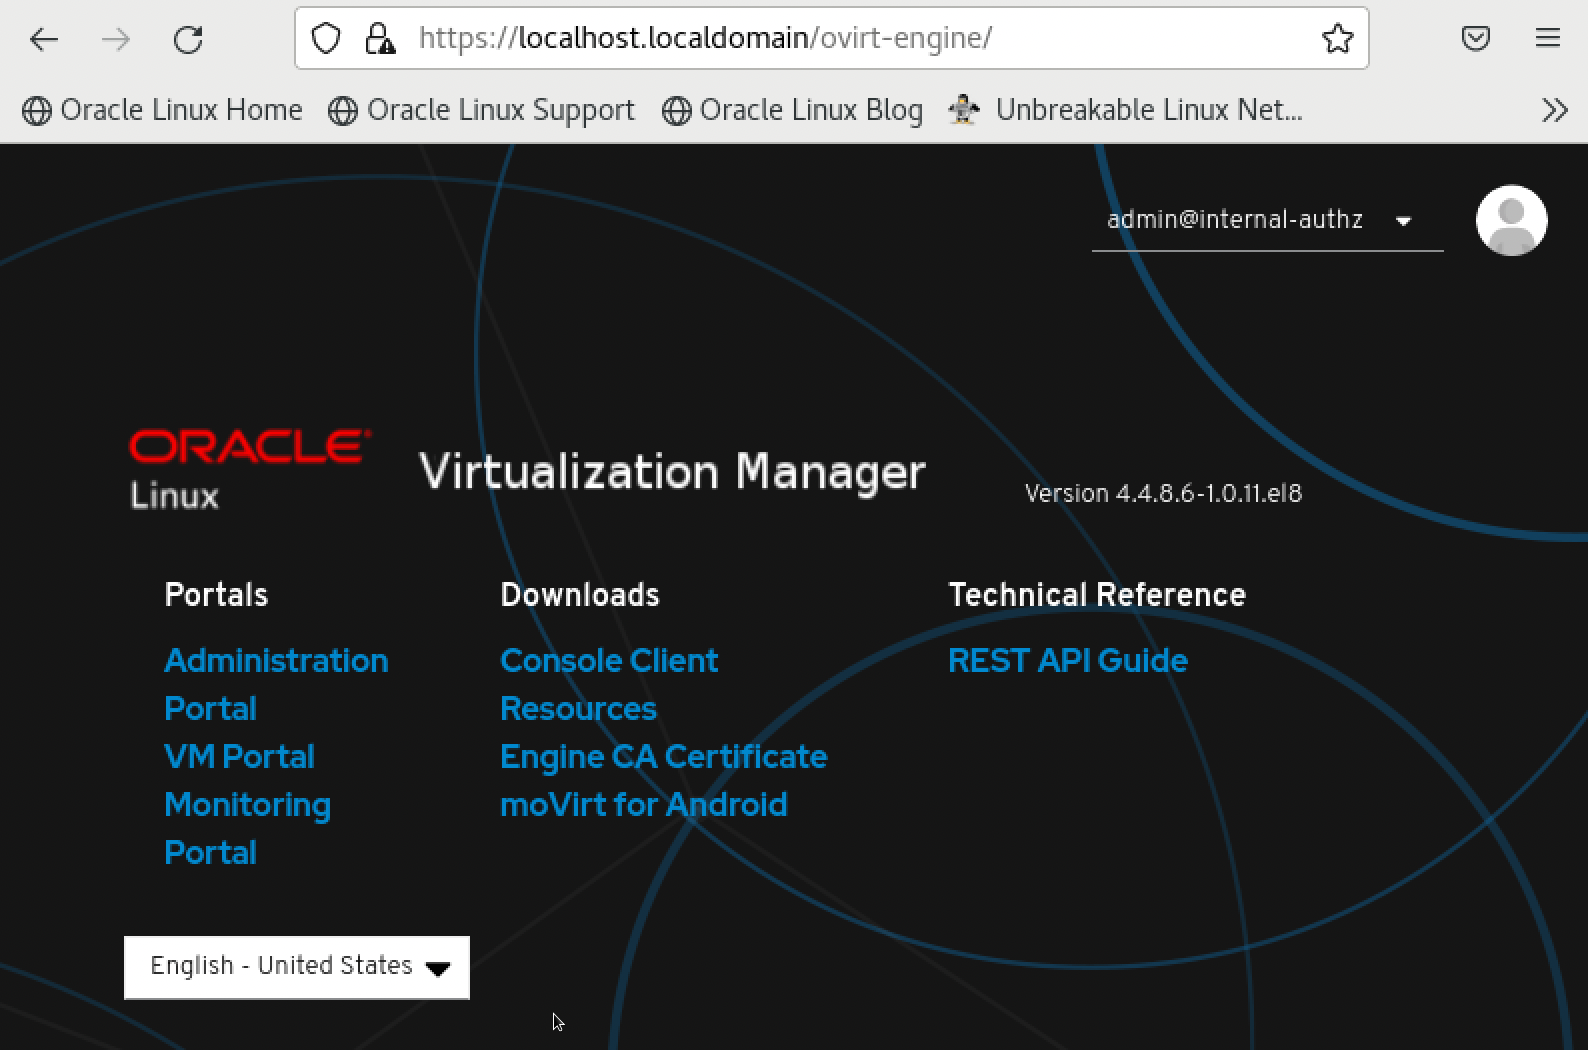Open moVirt for Android link
The image size is (1588, 1050).
tap(643, 805)
